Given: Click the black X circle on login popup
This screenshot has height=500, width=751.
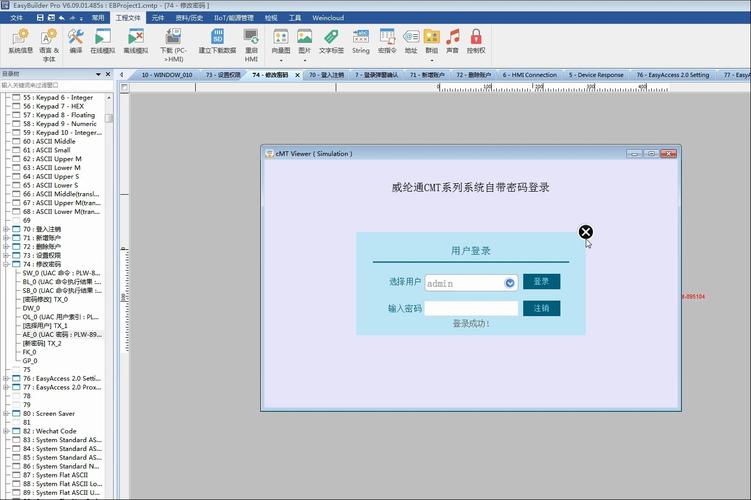Looking at the screenshot, I should (x=585, y=232).
